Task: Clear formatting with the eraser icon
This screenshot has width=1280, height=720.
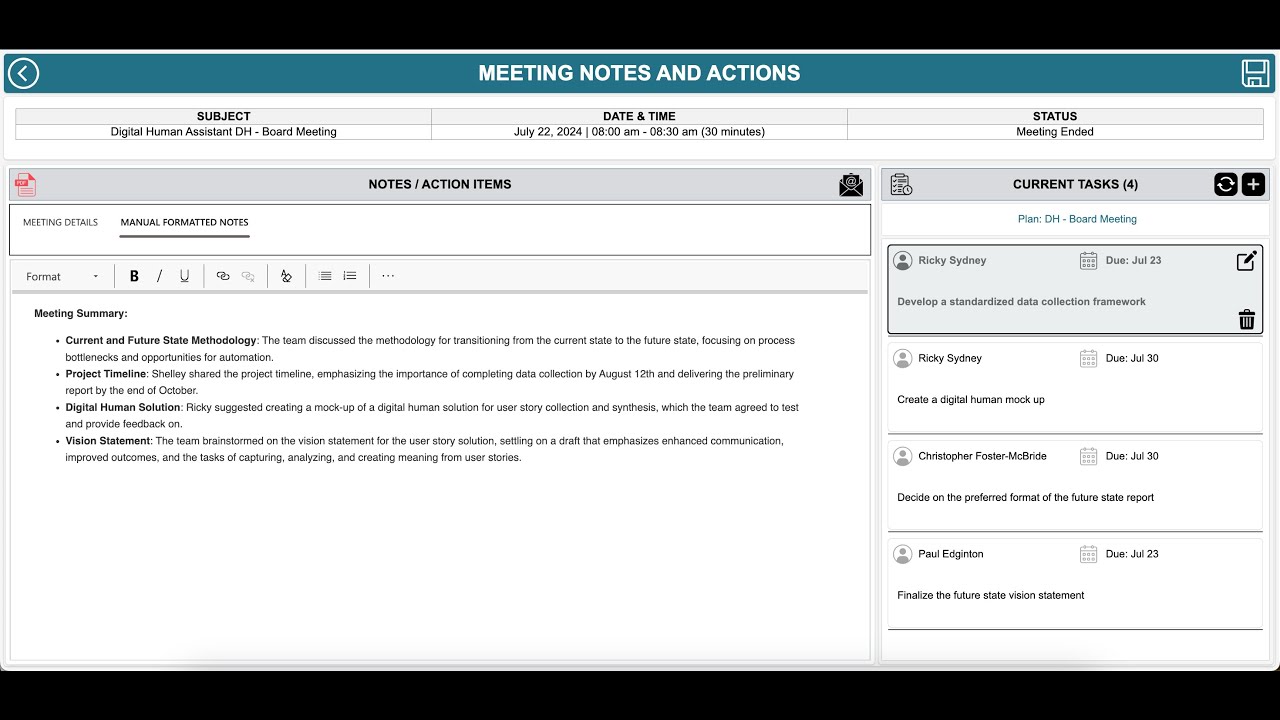Action: click(x=286, y=276)
